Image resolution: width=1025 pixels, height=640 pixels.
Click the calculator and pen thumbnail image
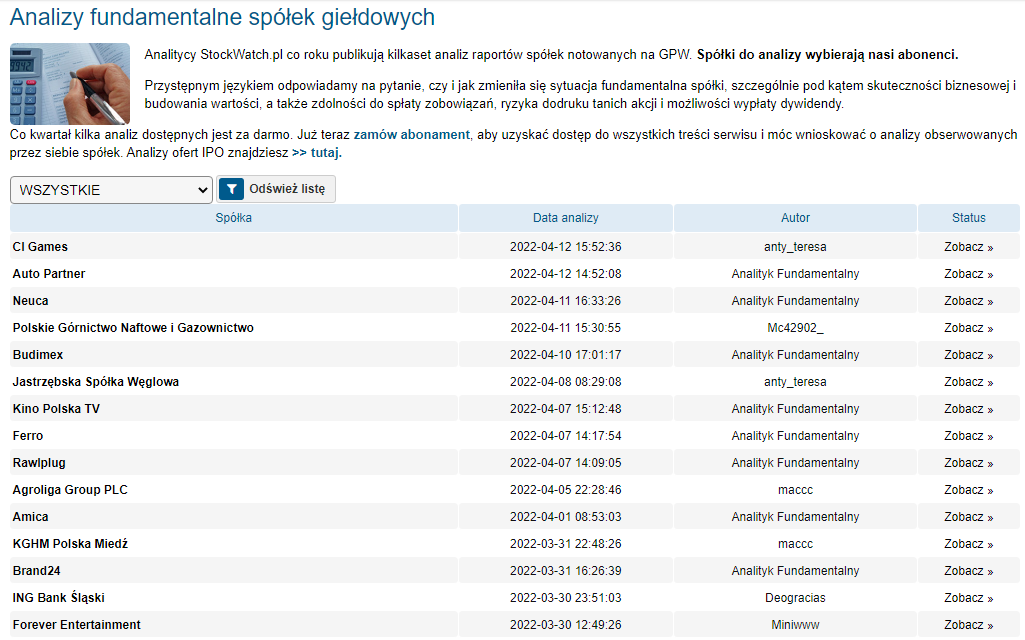(x=70, y=84)
